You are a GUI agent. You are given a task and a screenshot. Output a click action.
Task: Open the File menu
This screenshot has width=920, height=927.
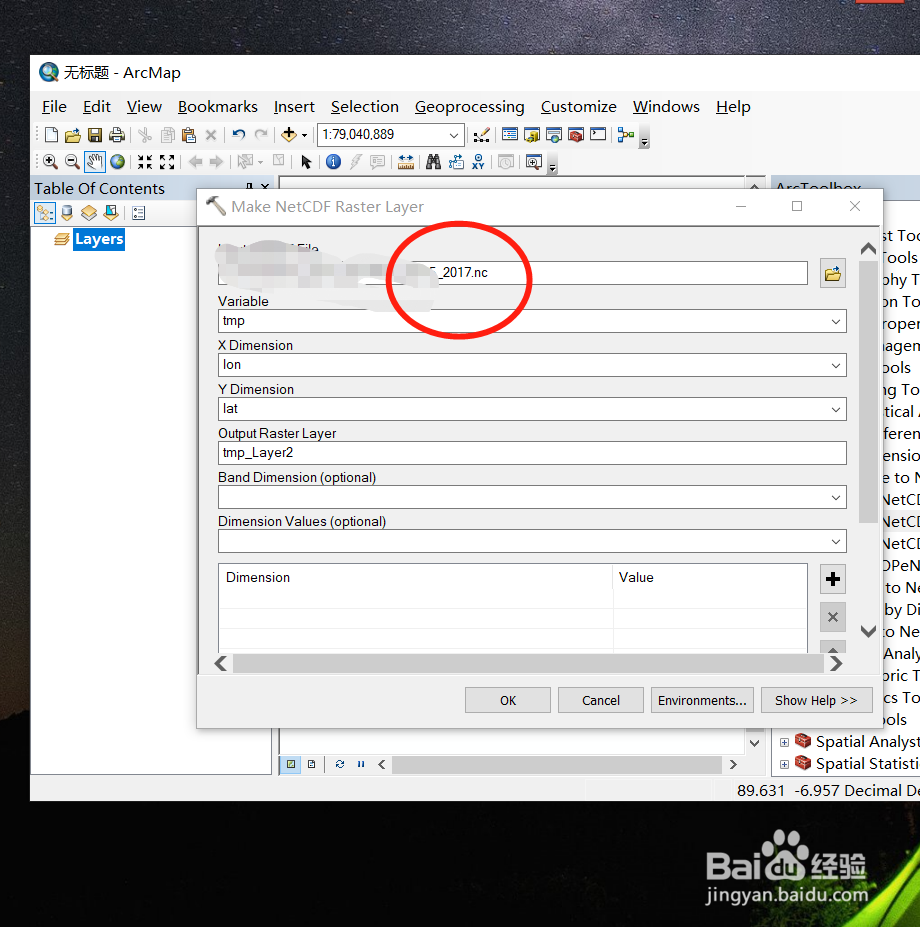(54, 107)
